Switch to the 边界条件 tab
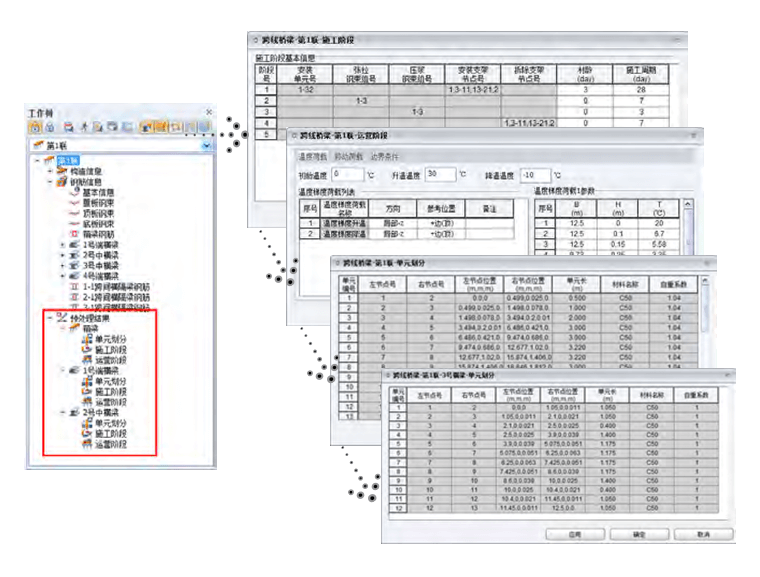Image resolution: width=760 pixels, height=577 pixels. point(384,157)
